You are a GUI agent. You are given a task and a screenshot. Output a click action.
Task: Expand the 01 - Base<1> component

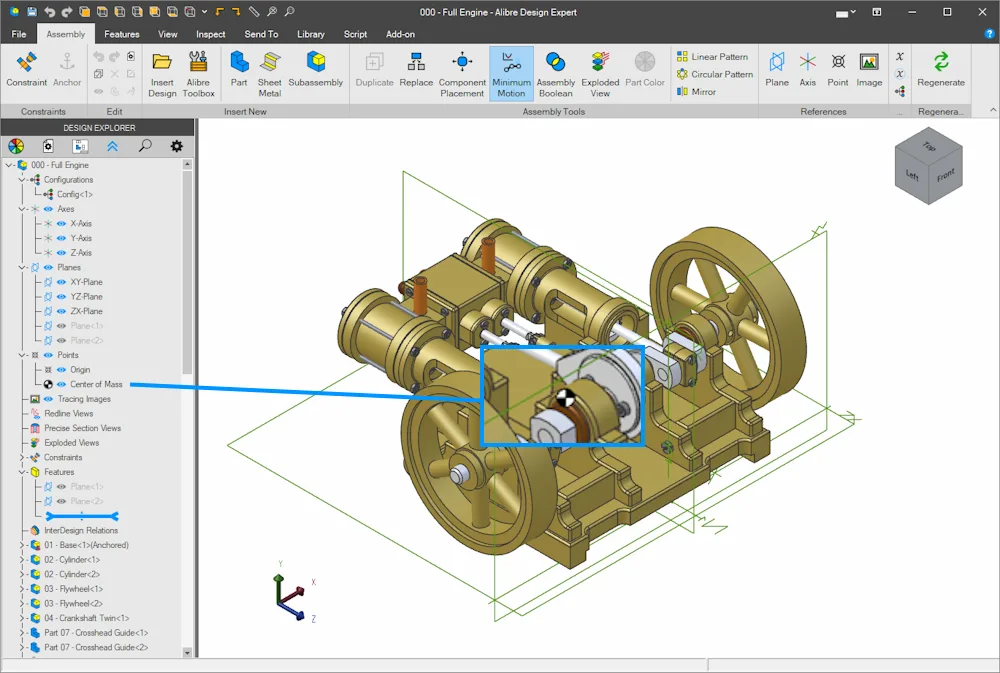coord(22,545)
